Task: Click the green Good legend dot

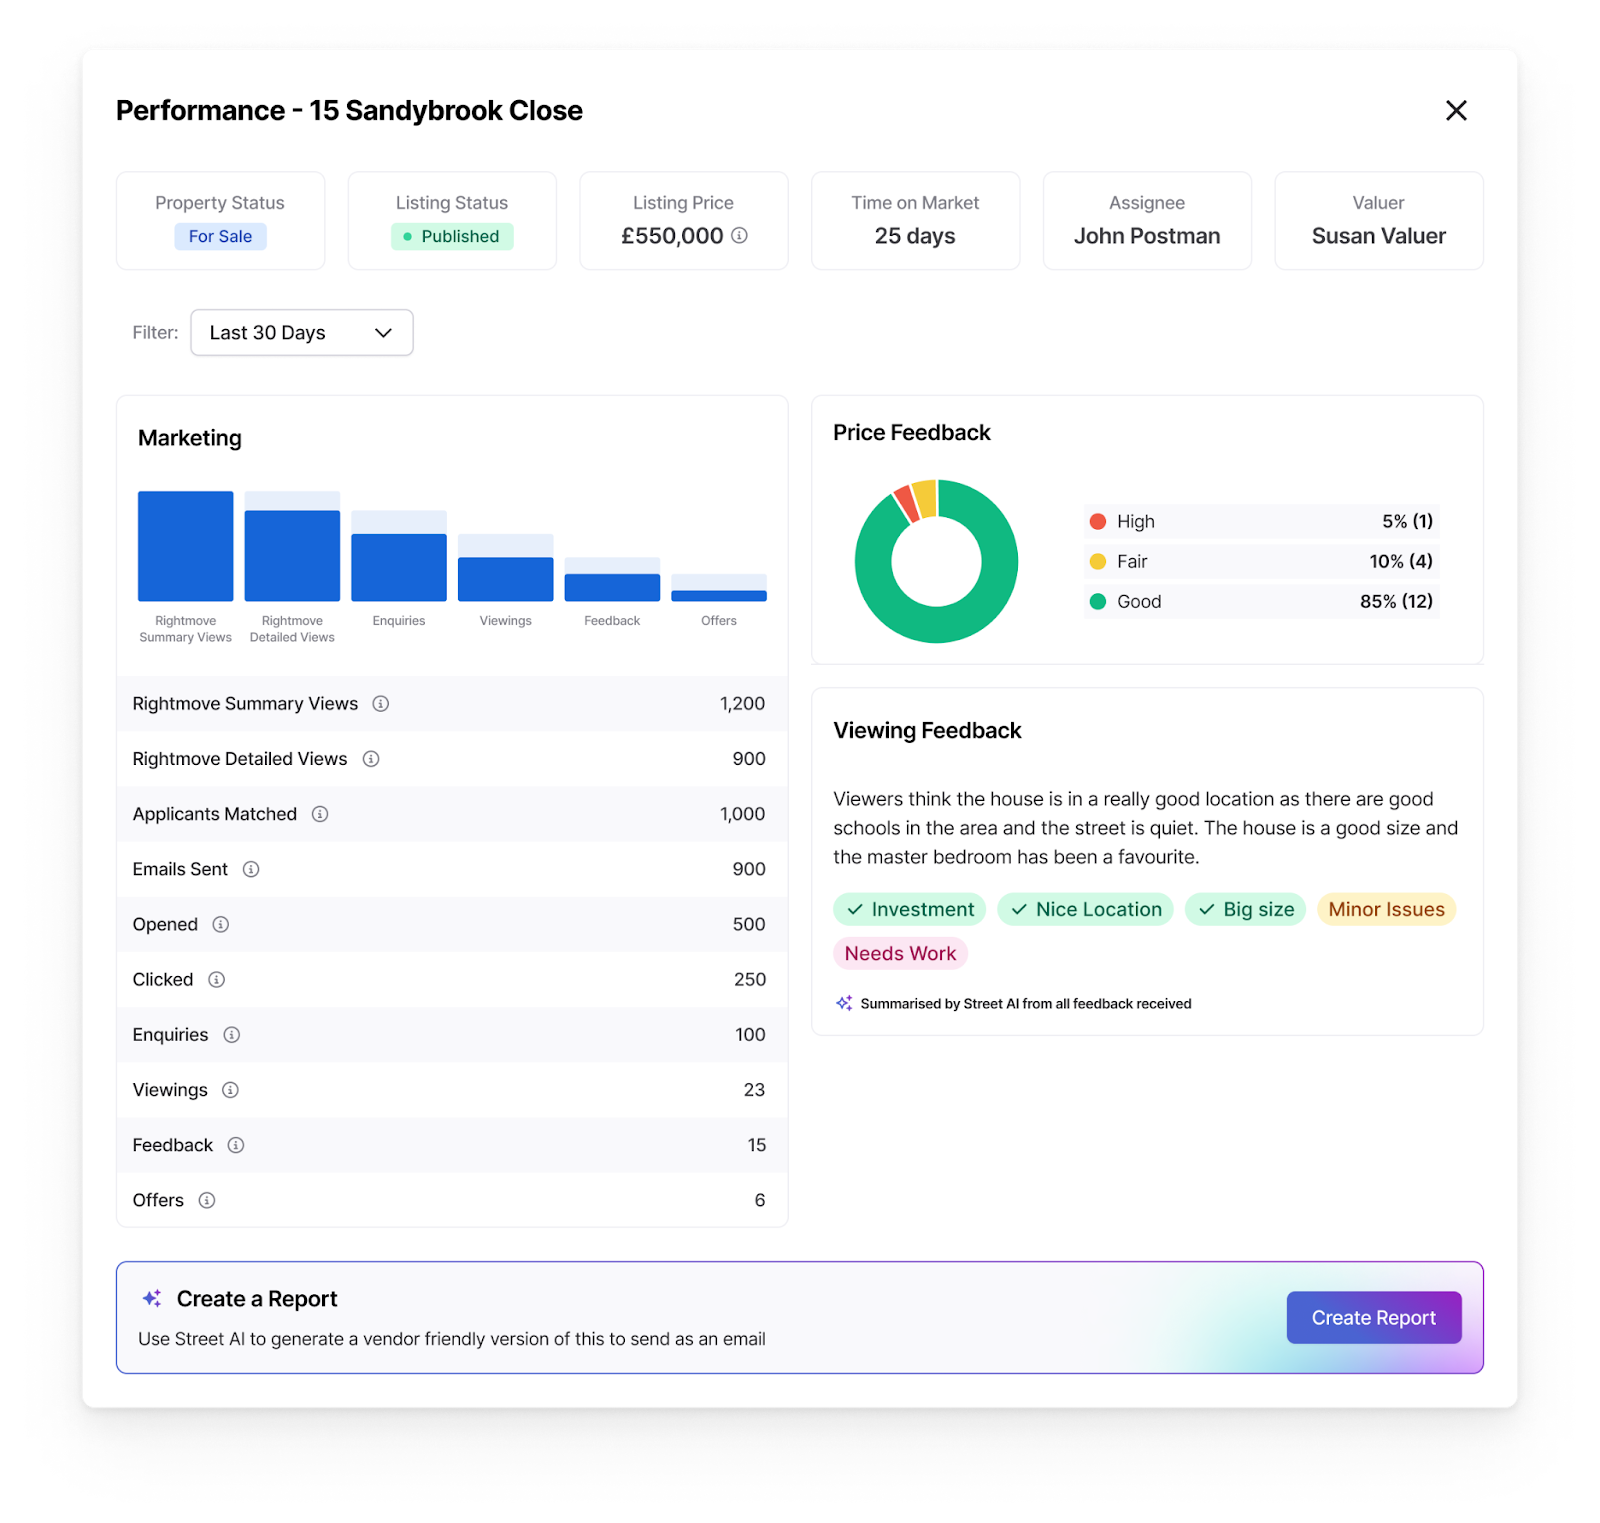Action: (x=1098, y=601)
